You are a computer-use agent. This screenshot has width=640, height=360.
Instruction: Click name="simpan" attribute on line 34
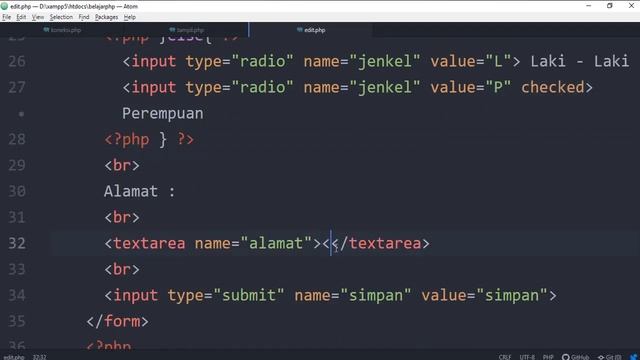353,295
